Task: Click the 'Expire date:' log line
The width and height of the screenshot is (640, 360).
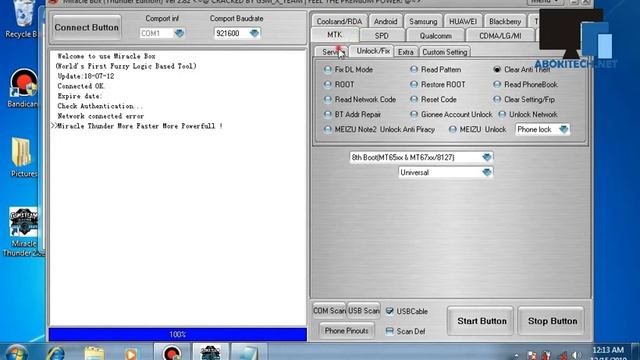Action: pos(80,96)
